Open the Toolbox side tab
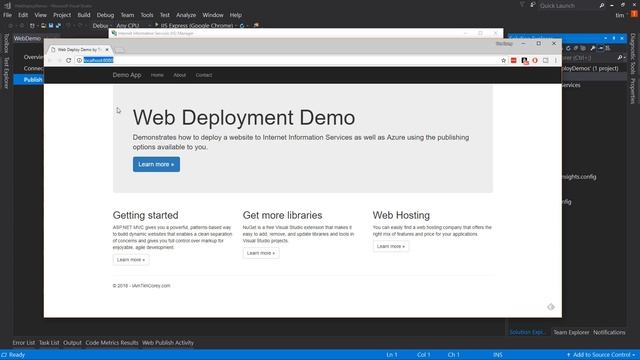Image resolution: width=640 pixels, height=360 pixels. tap(6, 43)
